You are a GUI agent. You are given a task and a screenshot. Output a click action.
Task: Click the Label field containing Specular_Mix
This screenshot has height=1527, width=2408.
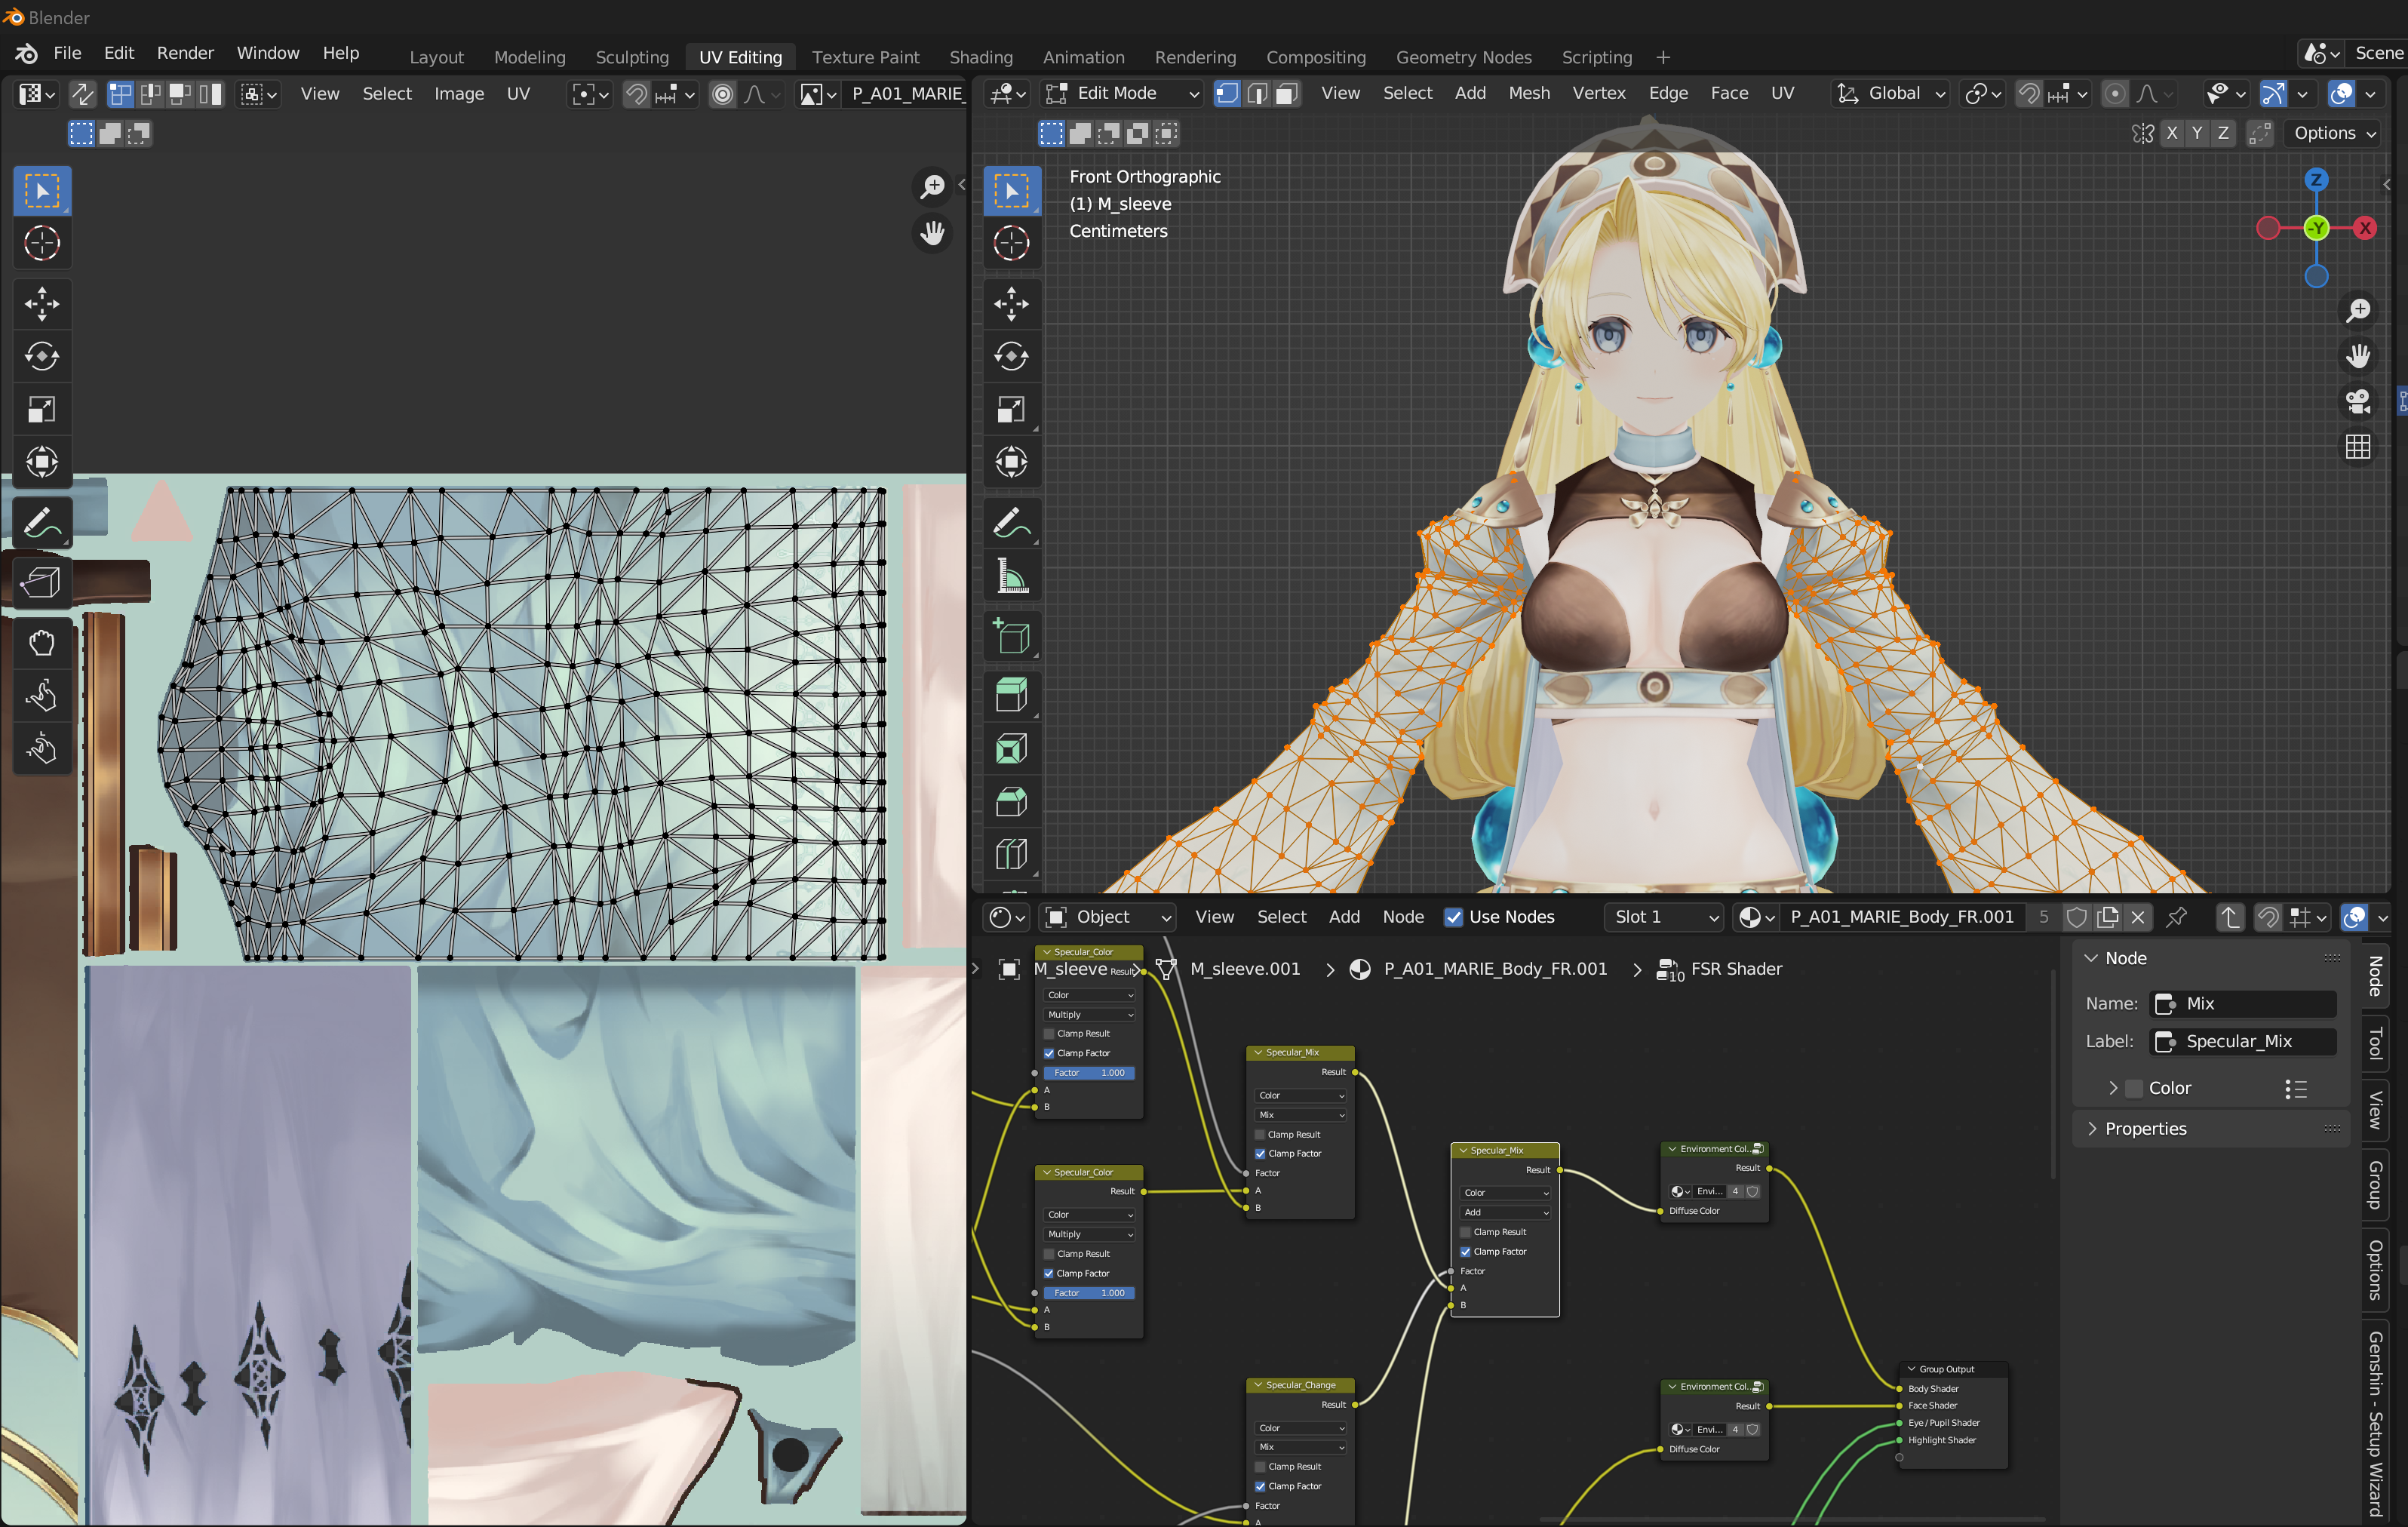point(2241,1041)
